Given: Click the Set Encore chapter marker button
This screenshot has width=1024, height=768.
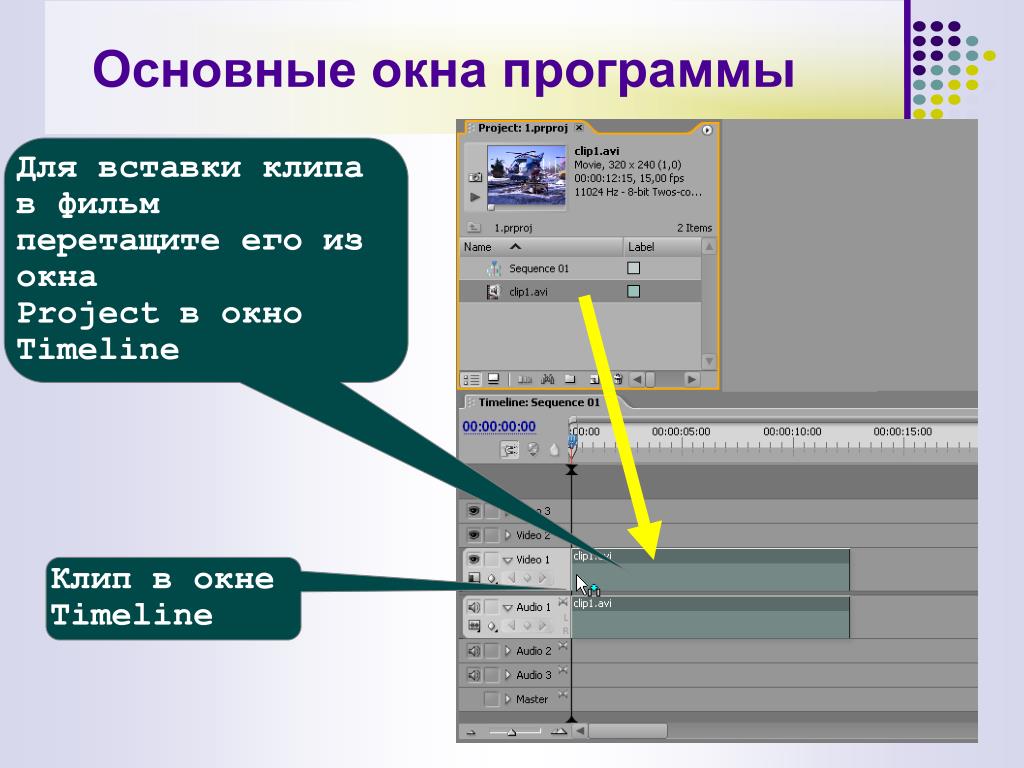Looking at the screenshot, I should click(x=533, y=449).
